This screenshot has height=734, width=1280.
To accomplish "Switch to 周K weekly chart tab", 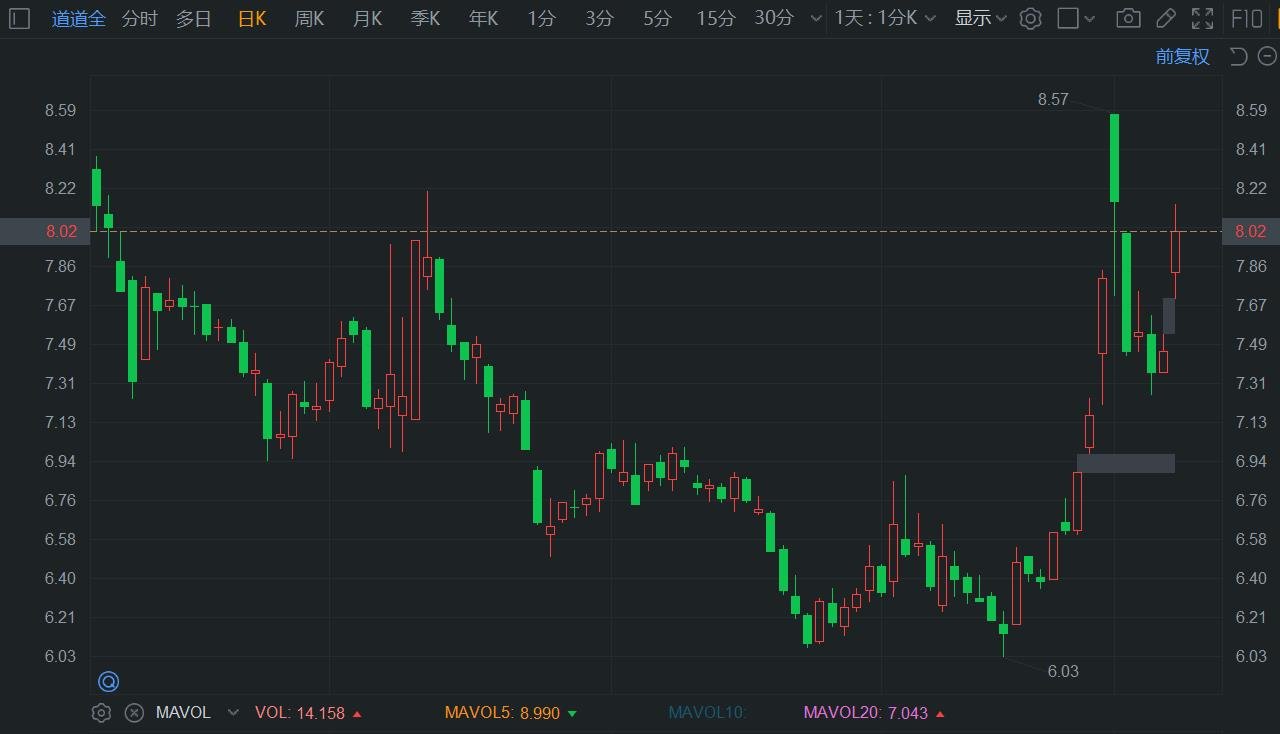I will [309, 18].
